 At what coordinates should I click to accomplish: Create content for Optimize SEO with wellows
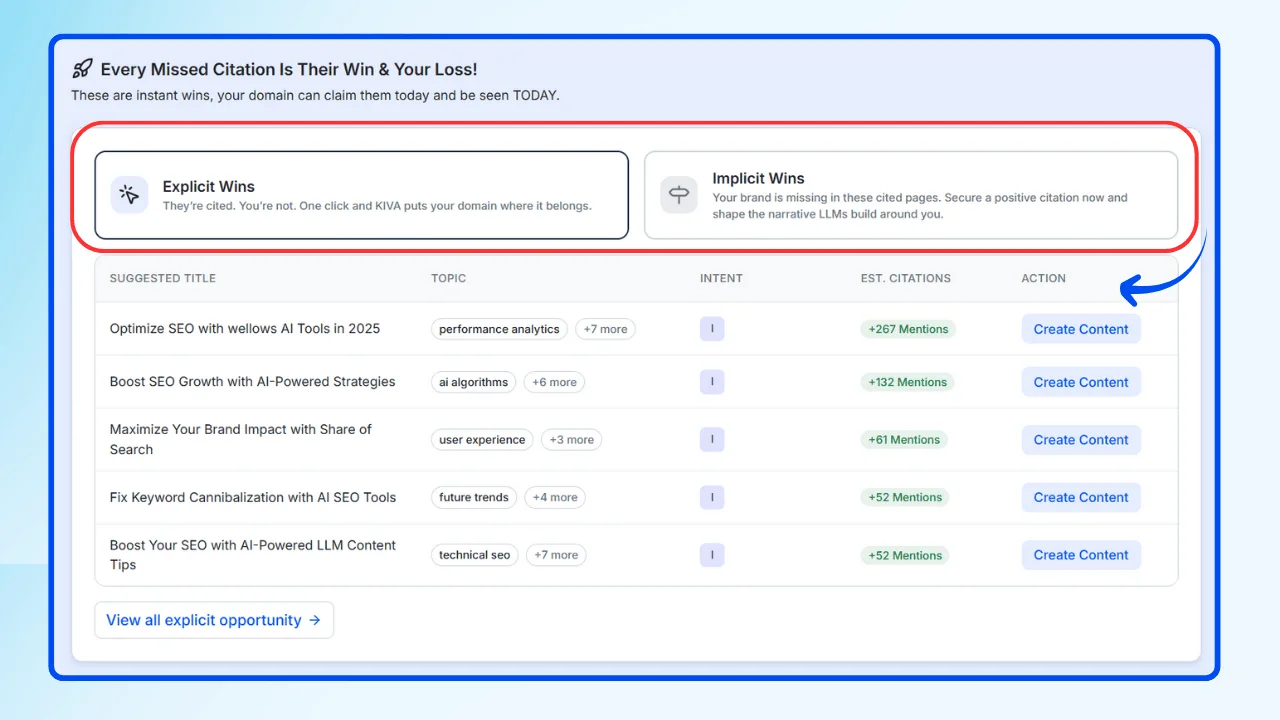(1080, 329)
